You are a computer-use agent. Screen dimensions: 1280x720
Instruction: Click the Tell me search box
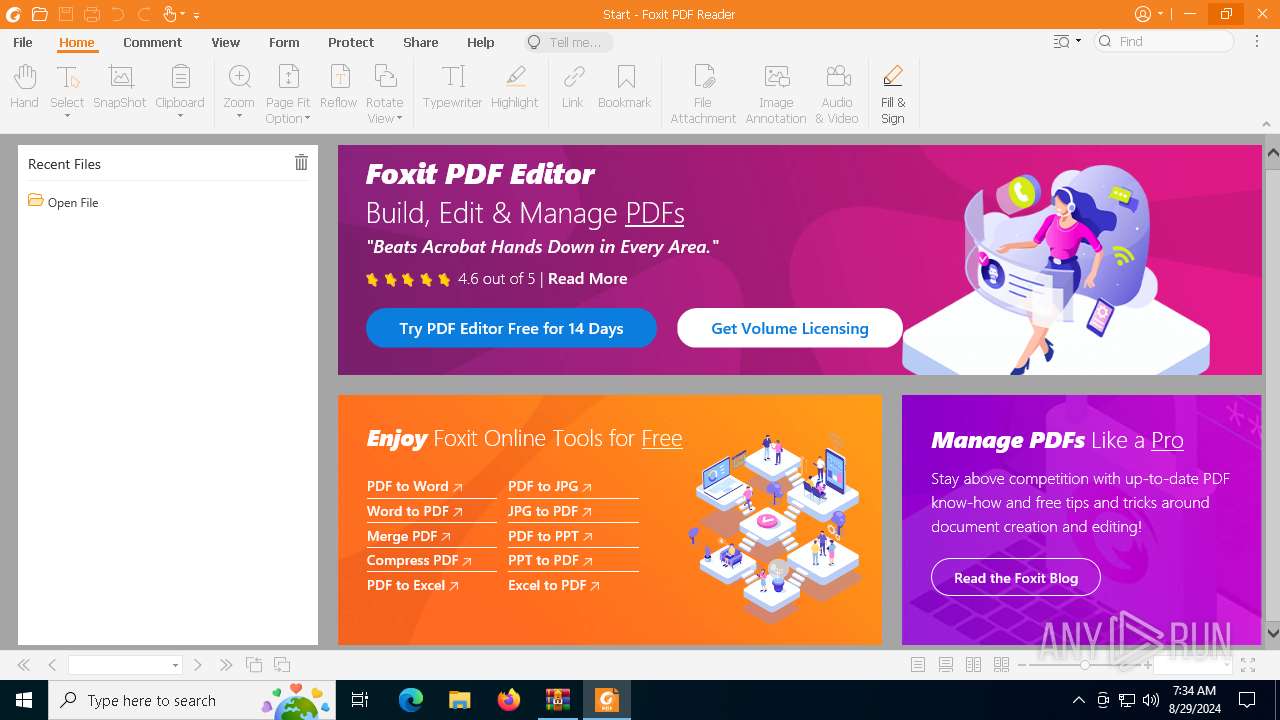point(568,42)
